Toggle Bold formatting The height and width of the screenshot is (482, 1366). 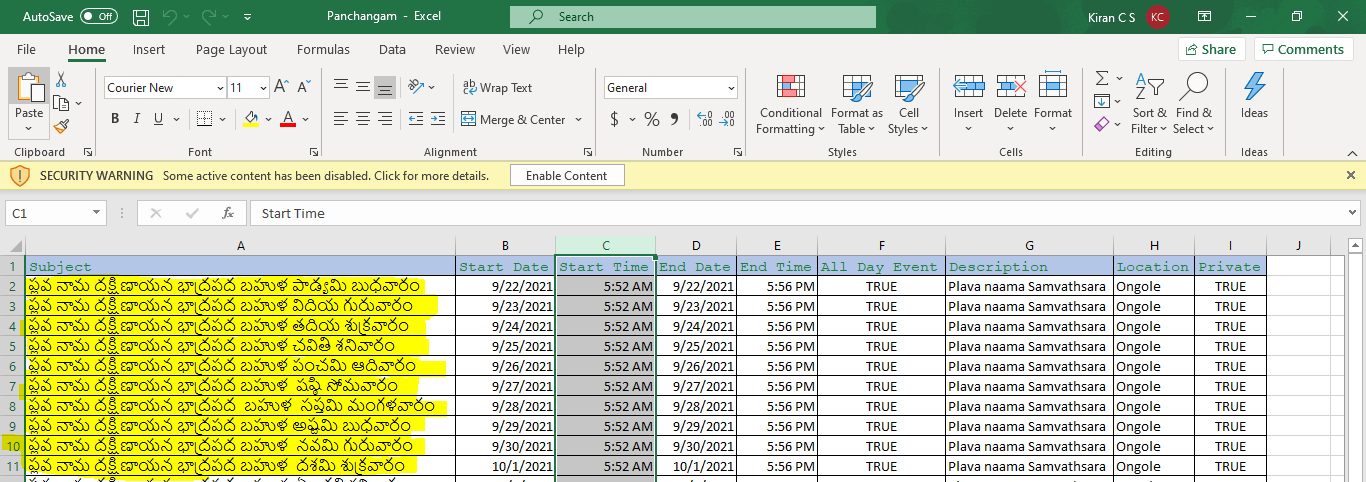click(x=115, y=119)
